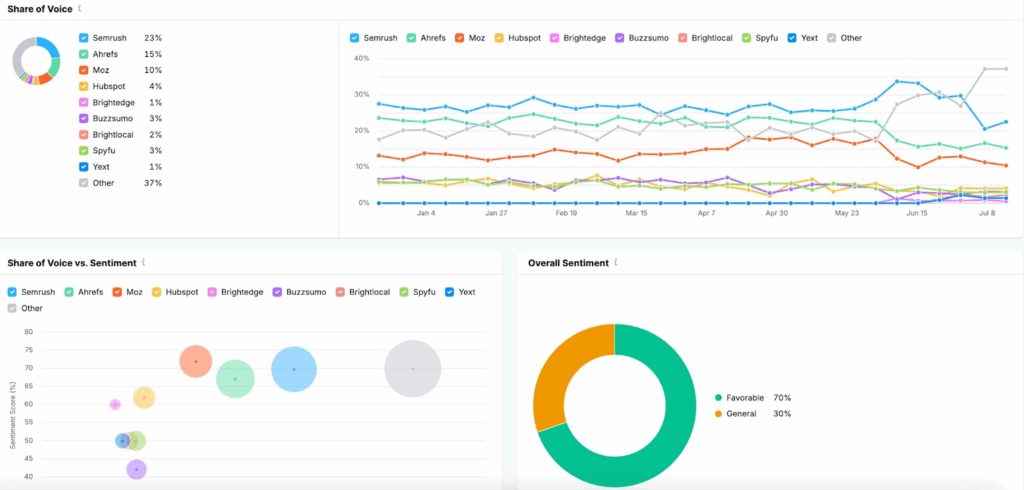Viewport: 1024px width, 490px height.
Task: Toggle Yext 1% checkbox in percentage list
Action: [83, 167]
